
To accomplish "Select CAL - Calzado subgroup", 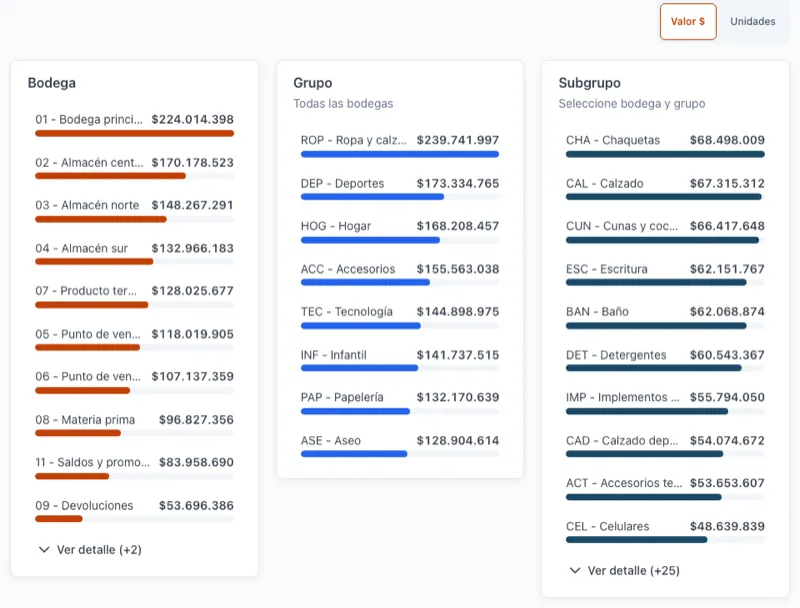I will (x=665, y=189).
